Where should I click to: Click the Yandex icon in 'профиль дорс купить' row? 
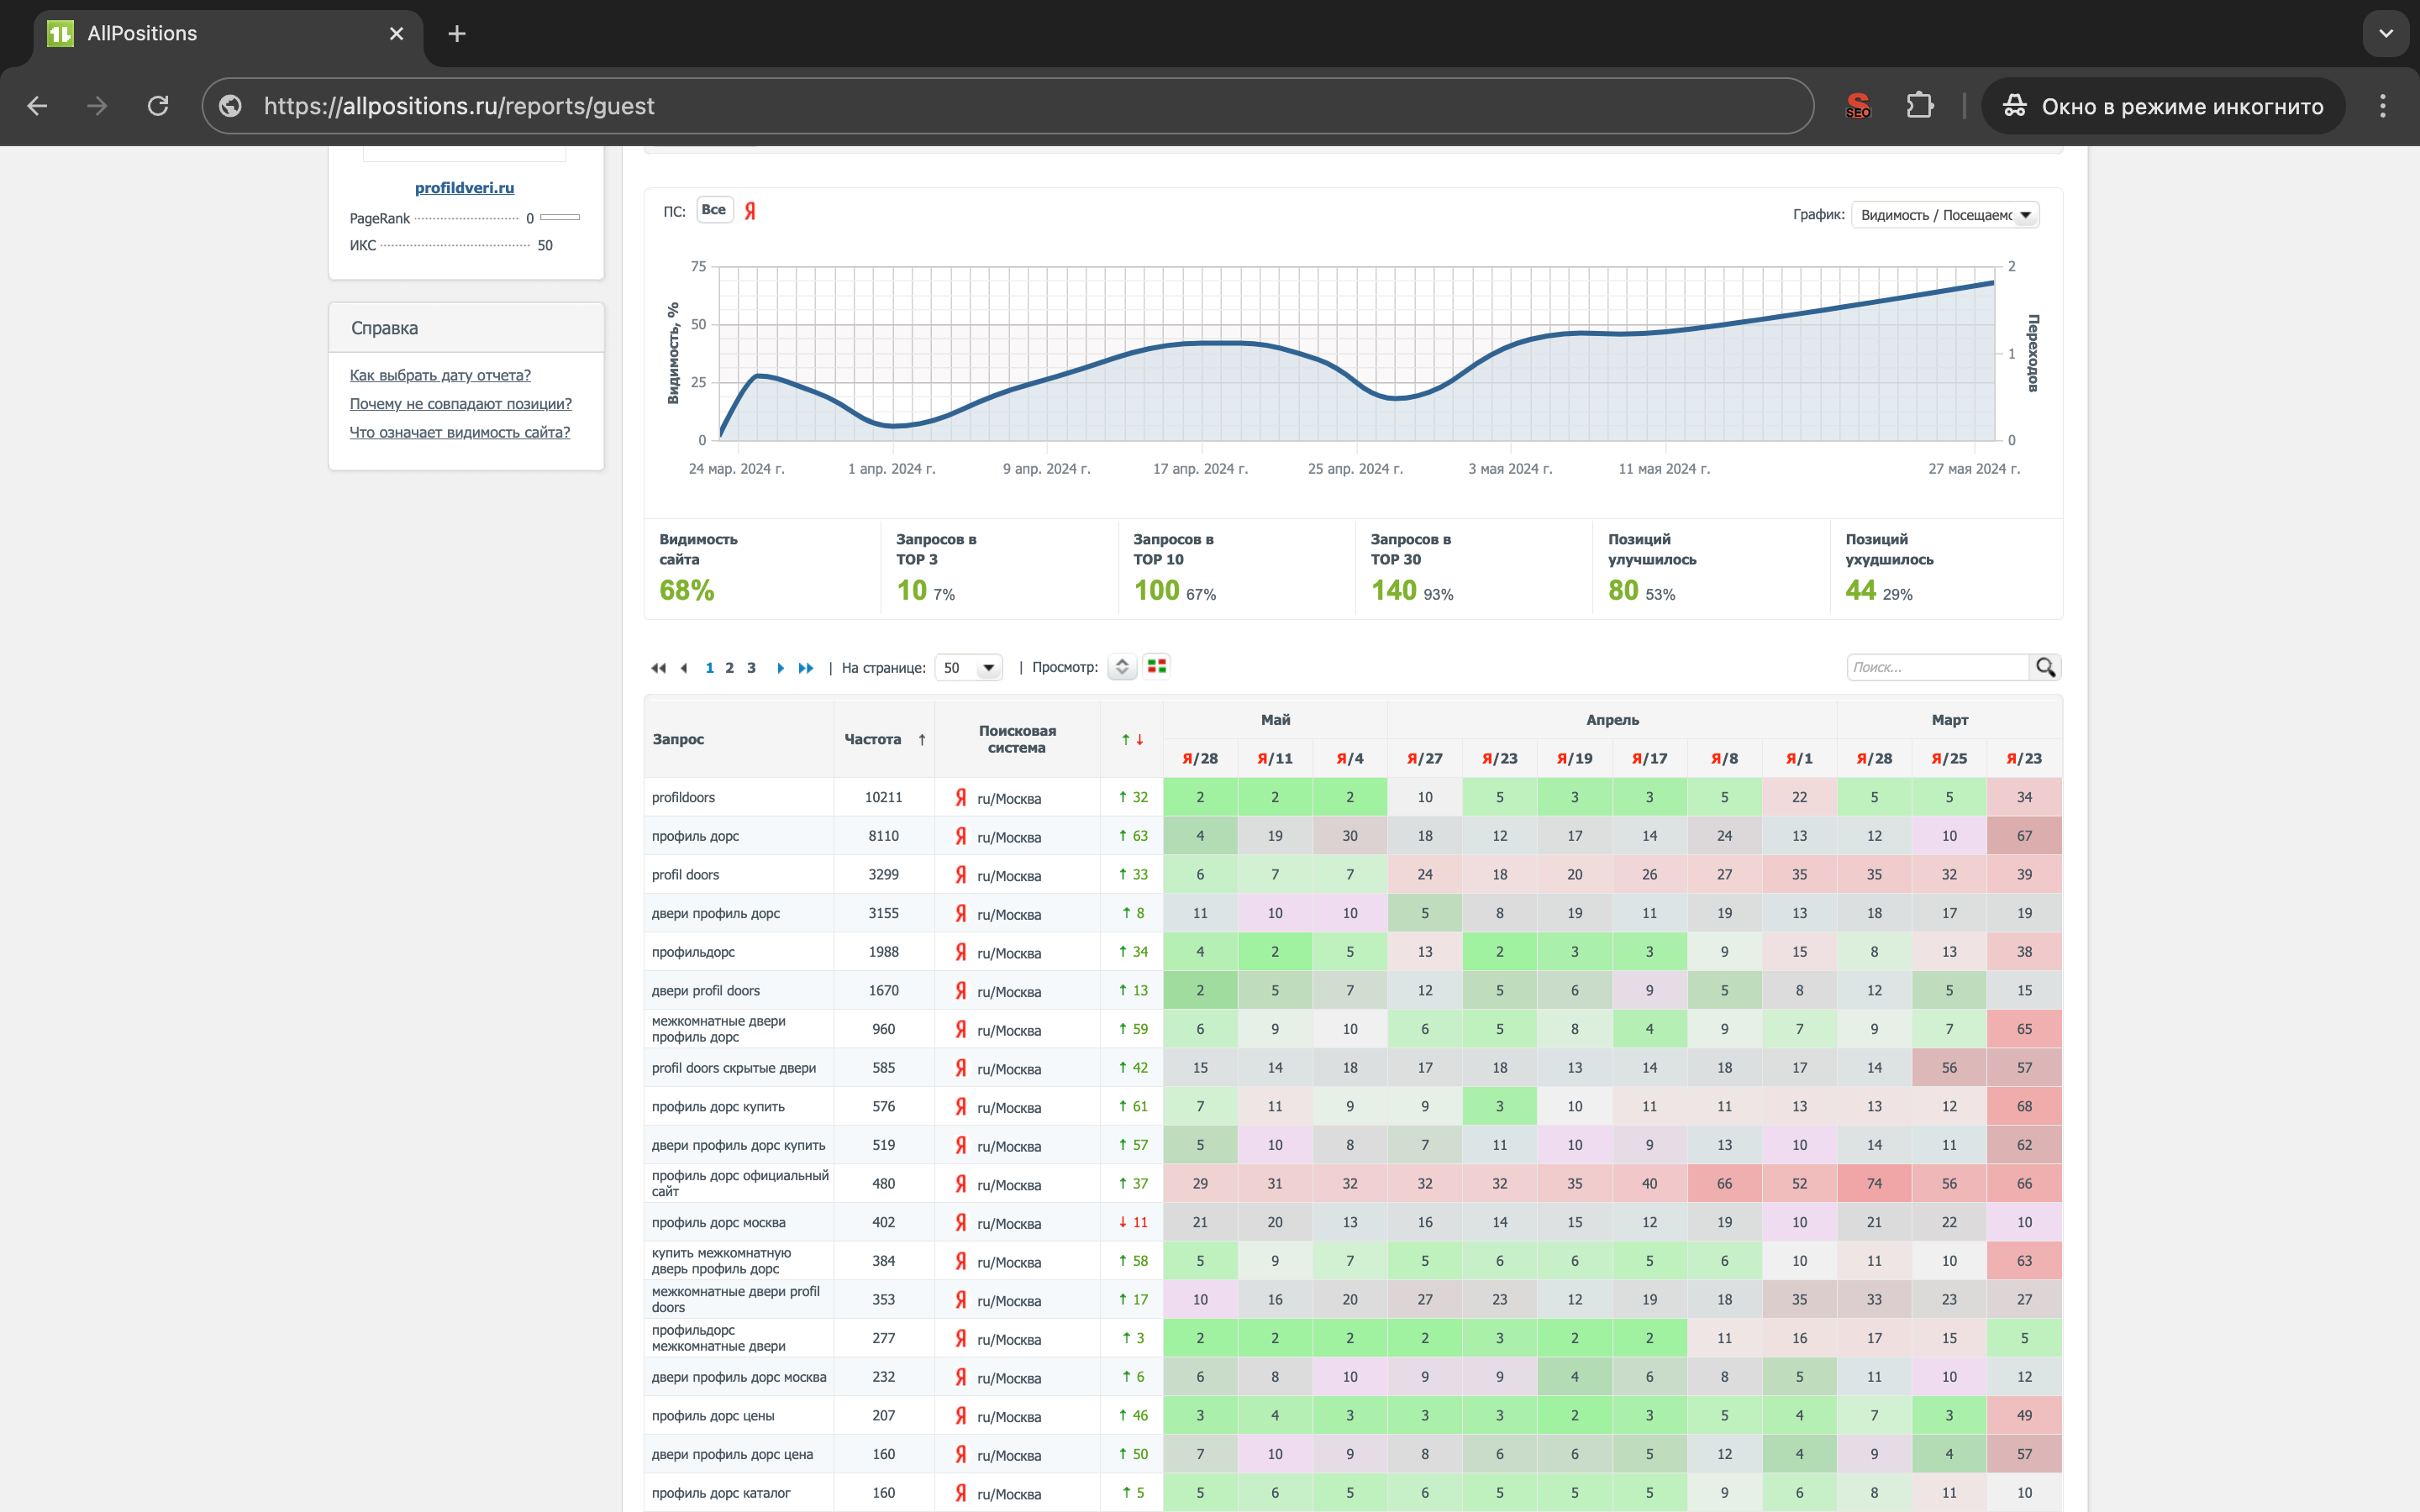click(x=961, y=1107)
